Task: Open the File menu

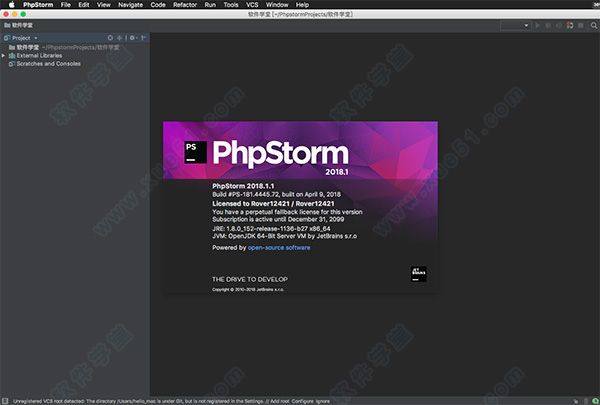Action: tap(65, 5)
